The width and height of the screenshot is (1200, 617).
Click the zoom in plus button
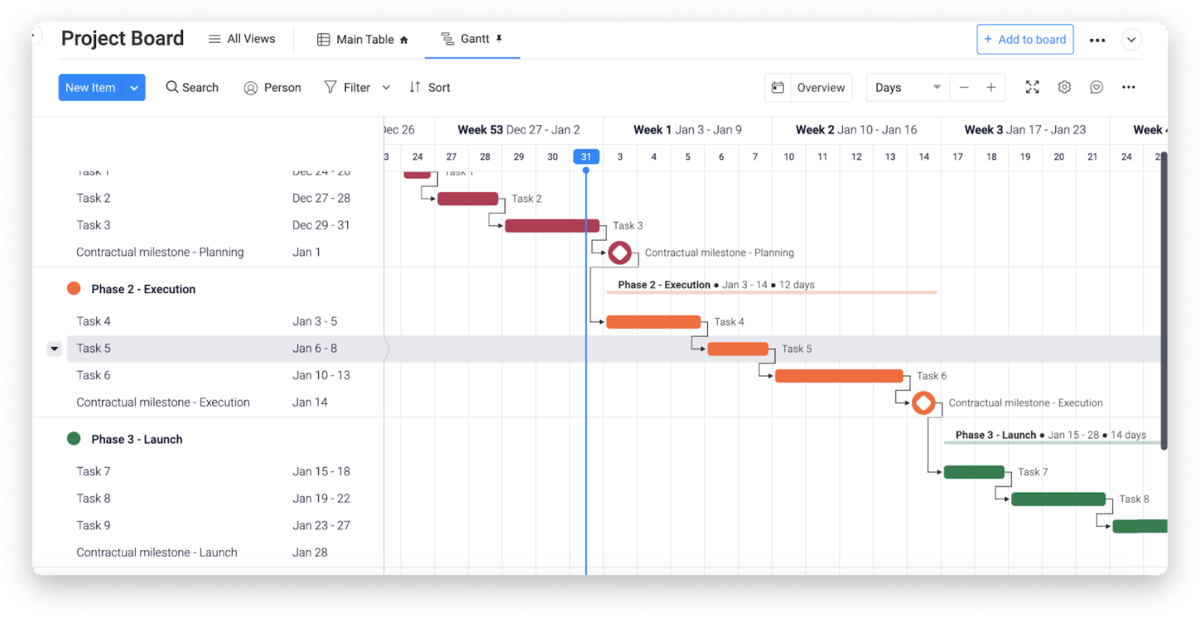(x=991, y=88)
